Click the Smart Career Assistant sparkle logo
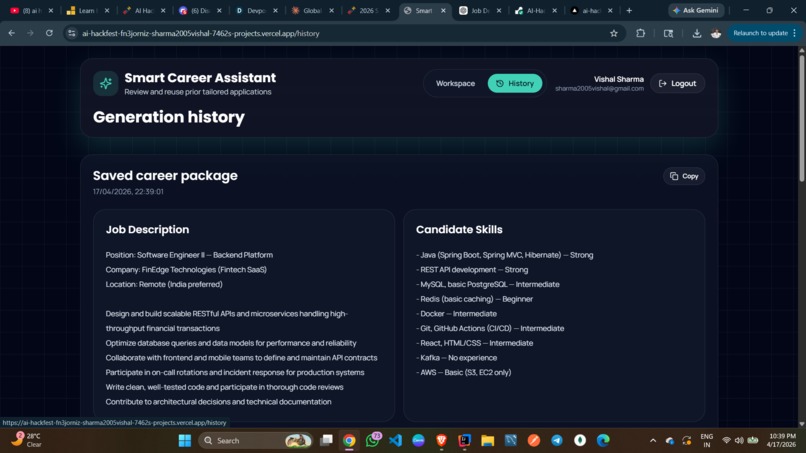 point(106,83)
